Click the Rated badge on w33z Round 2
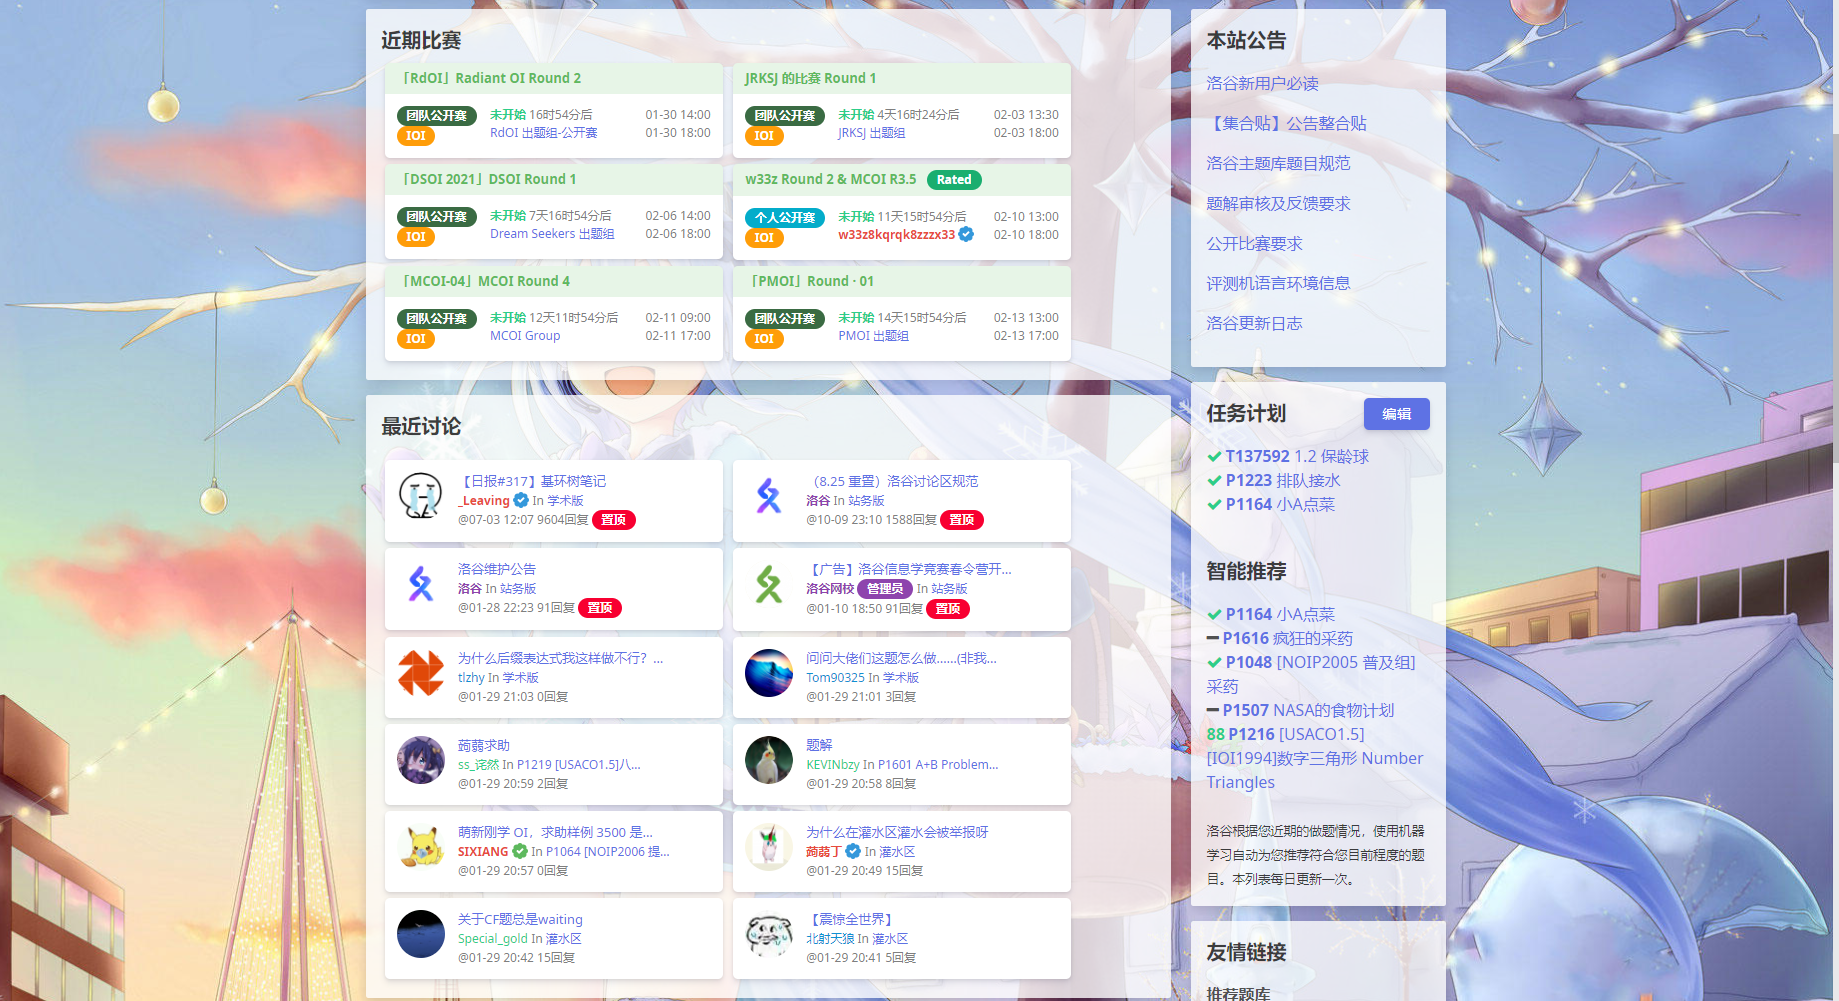Image resolution: width=1839 pixels, height=1001 pixels. click(954, 180)
